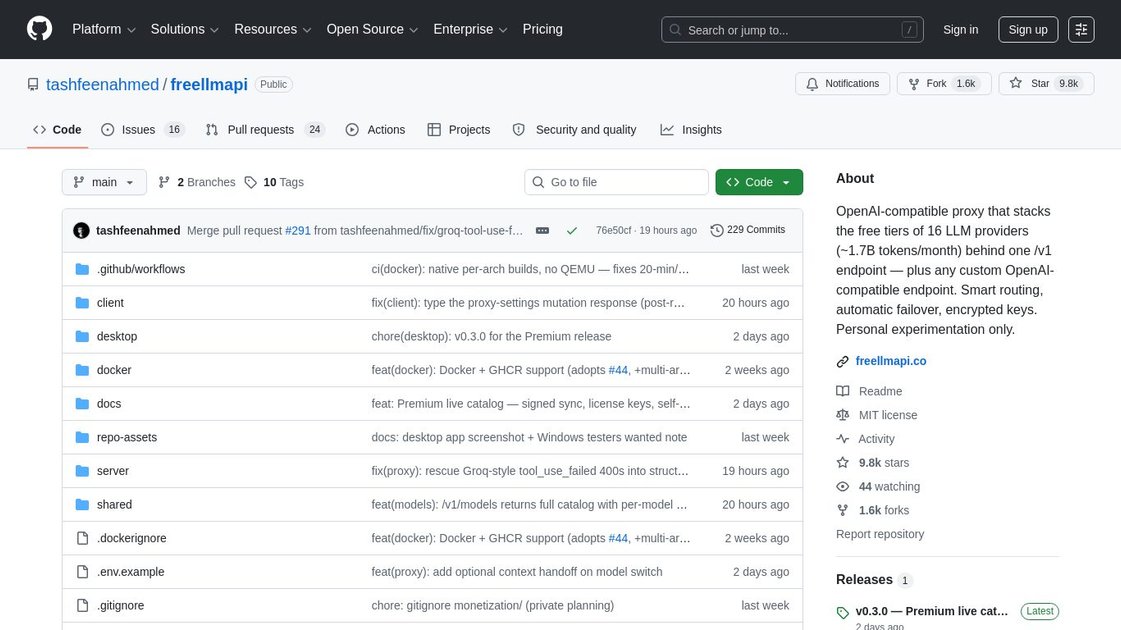1121x630 pixels.
Task: Click the folder icon beside shared
Action: pos(82,504)
